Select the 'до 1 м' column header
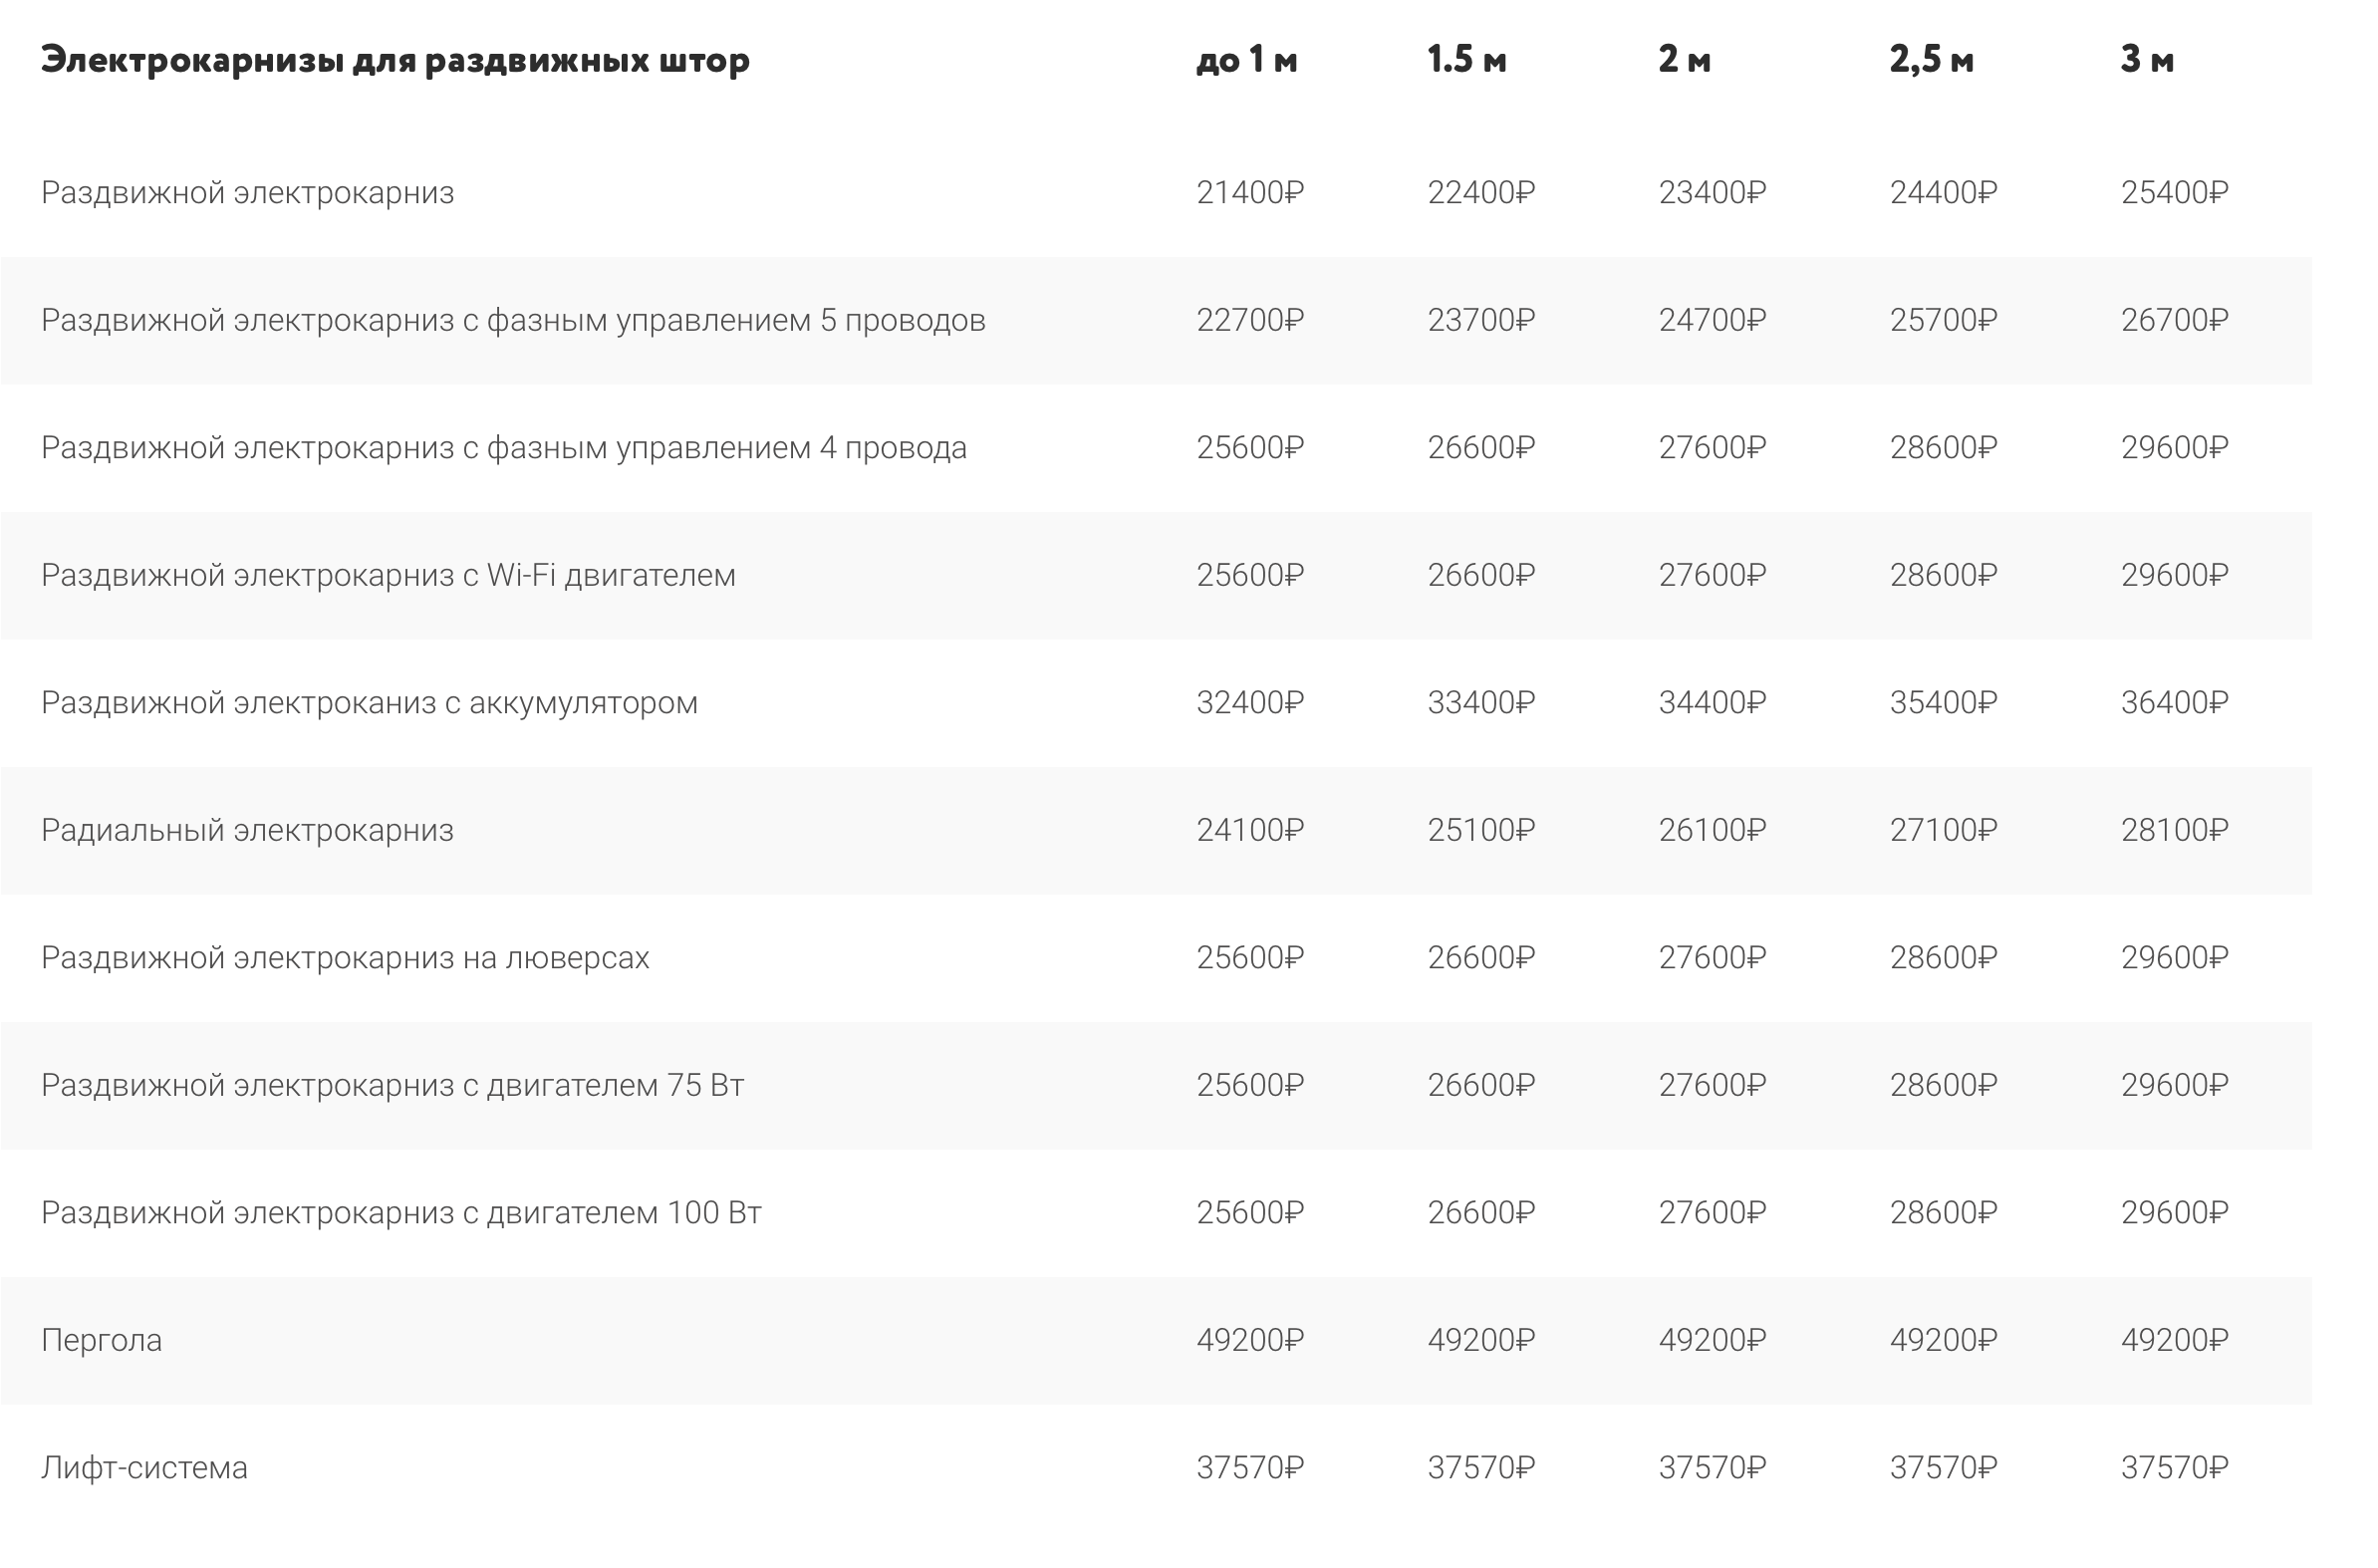Image resolution: width=2378 pixels, height=1568 pixels. coord(1247,60)
